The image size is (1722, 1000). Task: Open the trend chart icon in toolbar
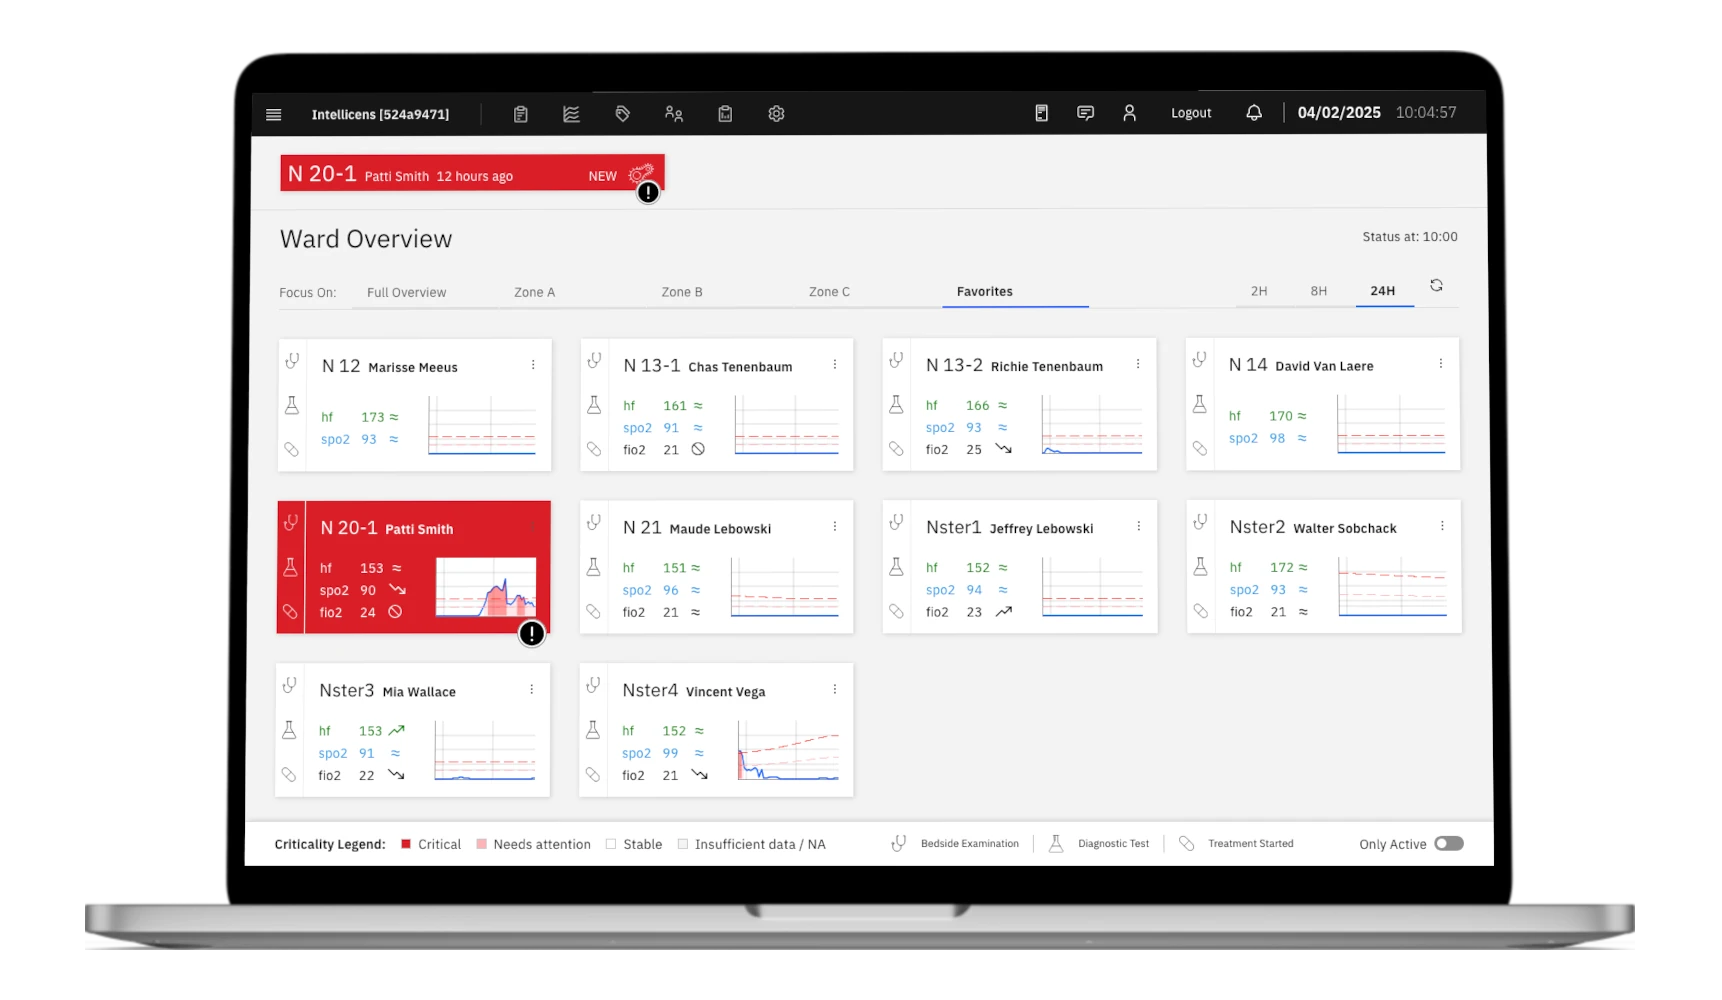coord(571,114)
